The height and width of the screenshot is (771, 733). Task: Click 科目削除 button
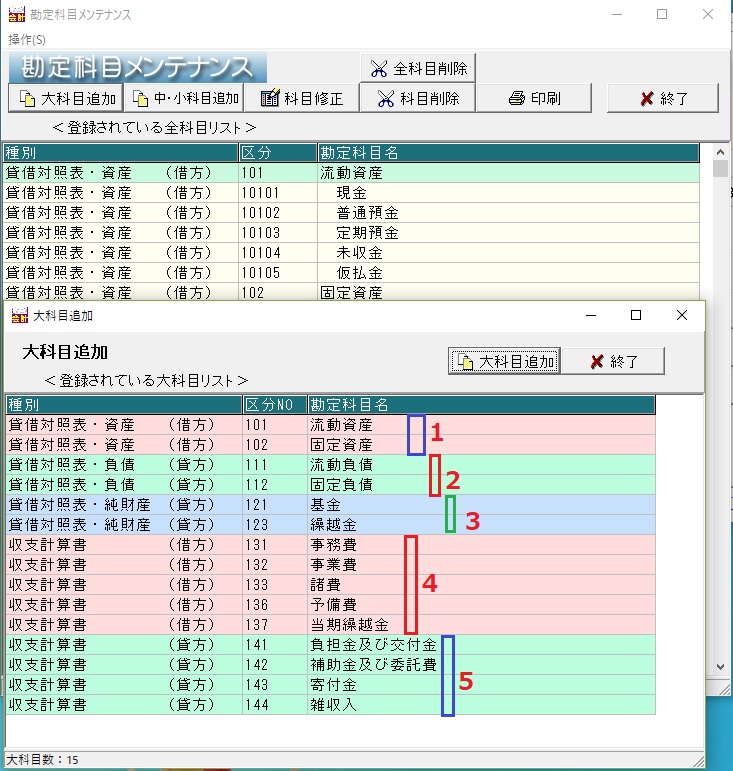click(x=417, y=98)
